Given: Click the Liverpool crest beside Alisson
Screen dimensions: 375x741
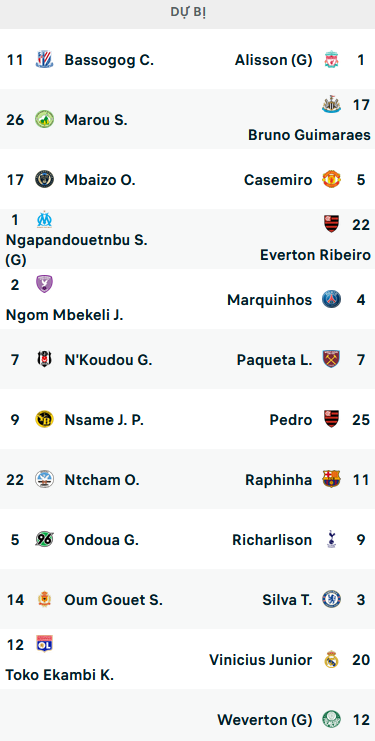Looking at the screenshot, I should tap(331, 60).
